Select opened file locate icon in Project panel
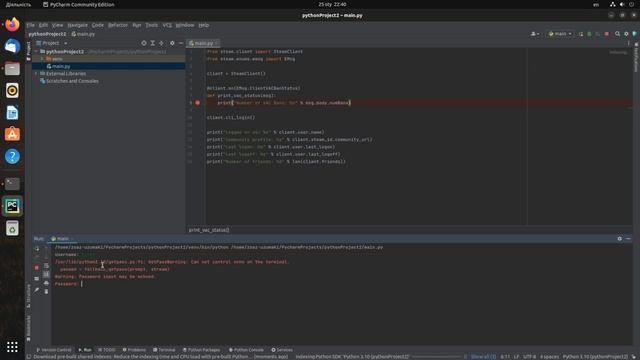The image size is (640, 360). pyautogui.click(x=144, y=43)
